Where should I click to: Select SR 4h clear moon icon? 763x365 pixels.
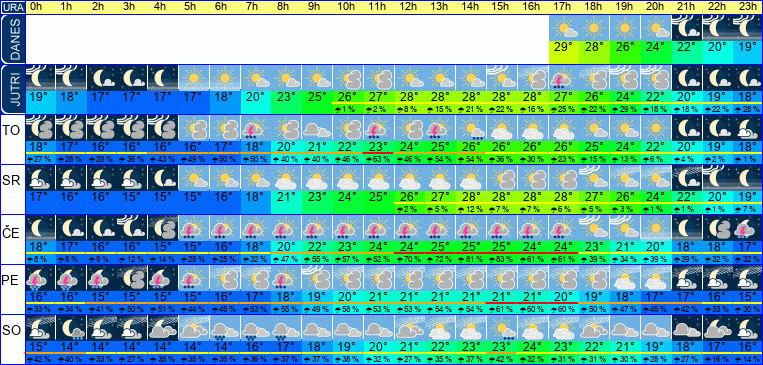click(163, 178)
